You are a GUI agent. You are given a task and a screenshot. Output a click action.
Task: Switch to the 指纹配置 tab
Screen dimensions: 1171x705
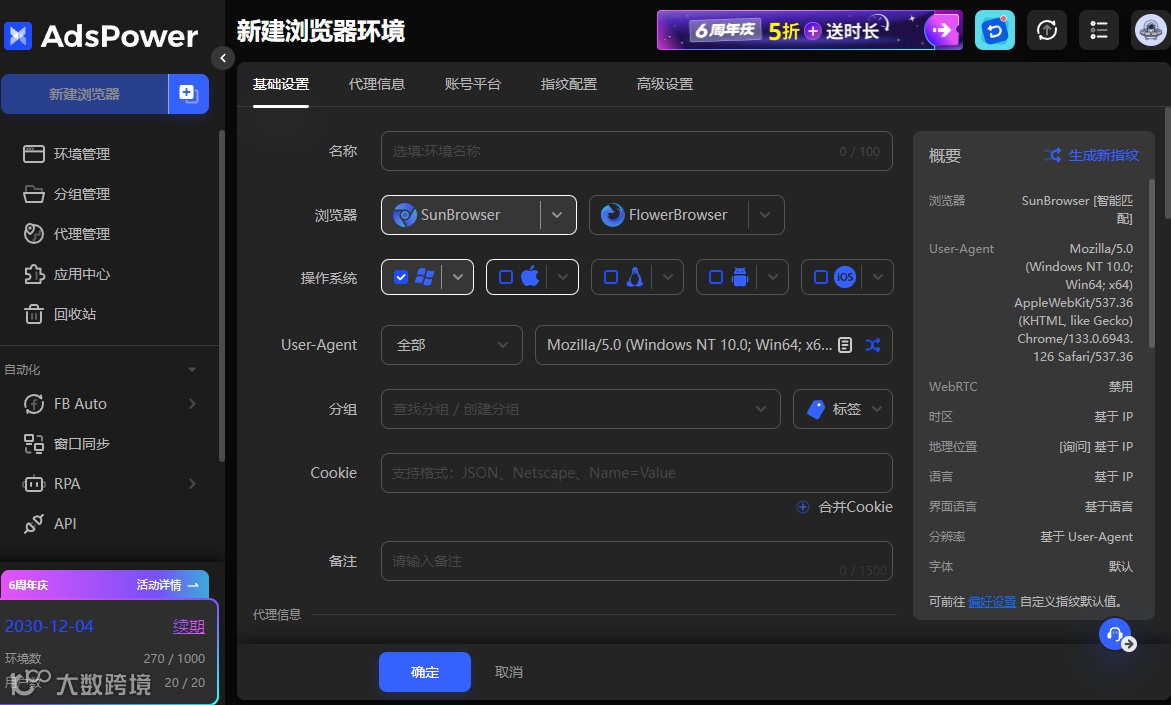[x=569, y=84]
